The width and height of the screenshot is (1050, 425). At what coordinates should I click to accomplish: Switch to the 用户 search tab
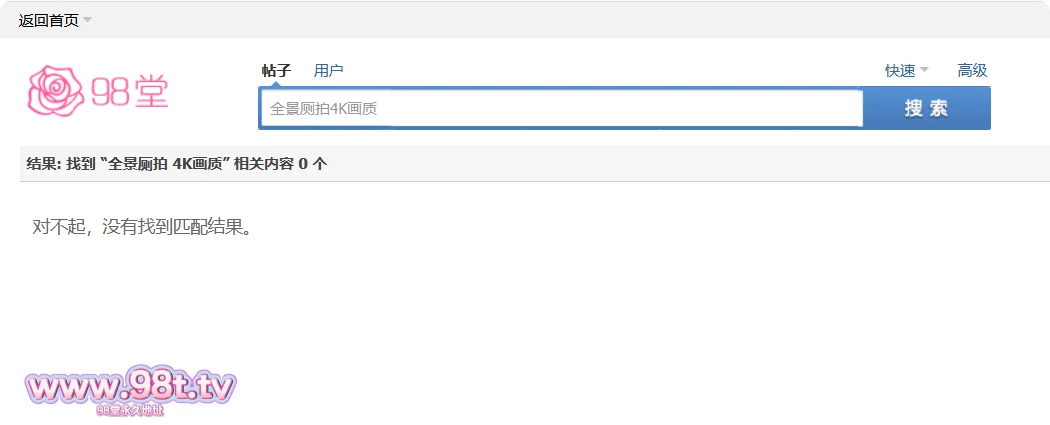click(x=328, y=70)
